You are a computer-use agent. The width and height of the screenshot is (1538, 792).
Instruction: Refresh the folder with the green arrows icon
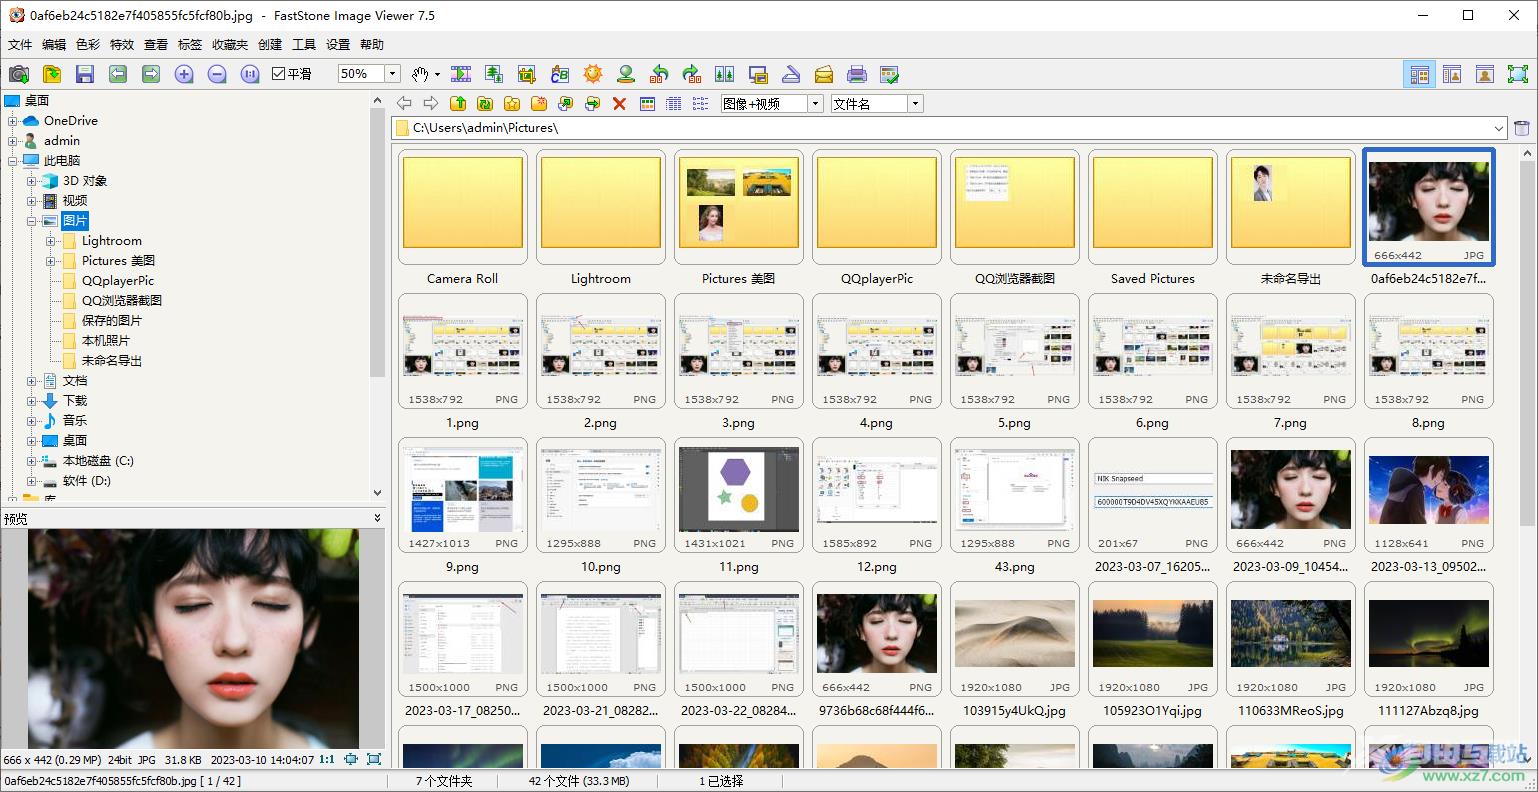pyautogui.click(x=485, y=103)
